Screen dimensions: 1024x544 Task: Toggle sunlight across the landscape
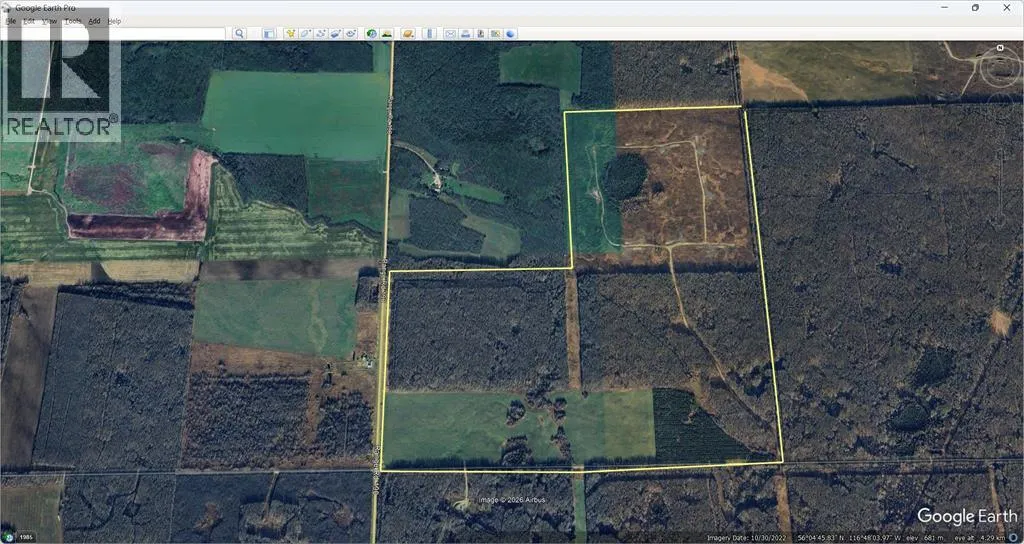click(x=385, y=33)
